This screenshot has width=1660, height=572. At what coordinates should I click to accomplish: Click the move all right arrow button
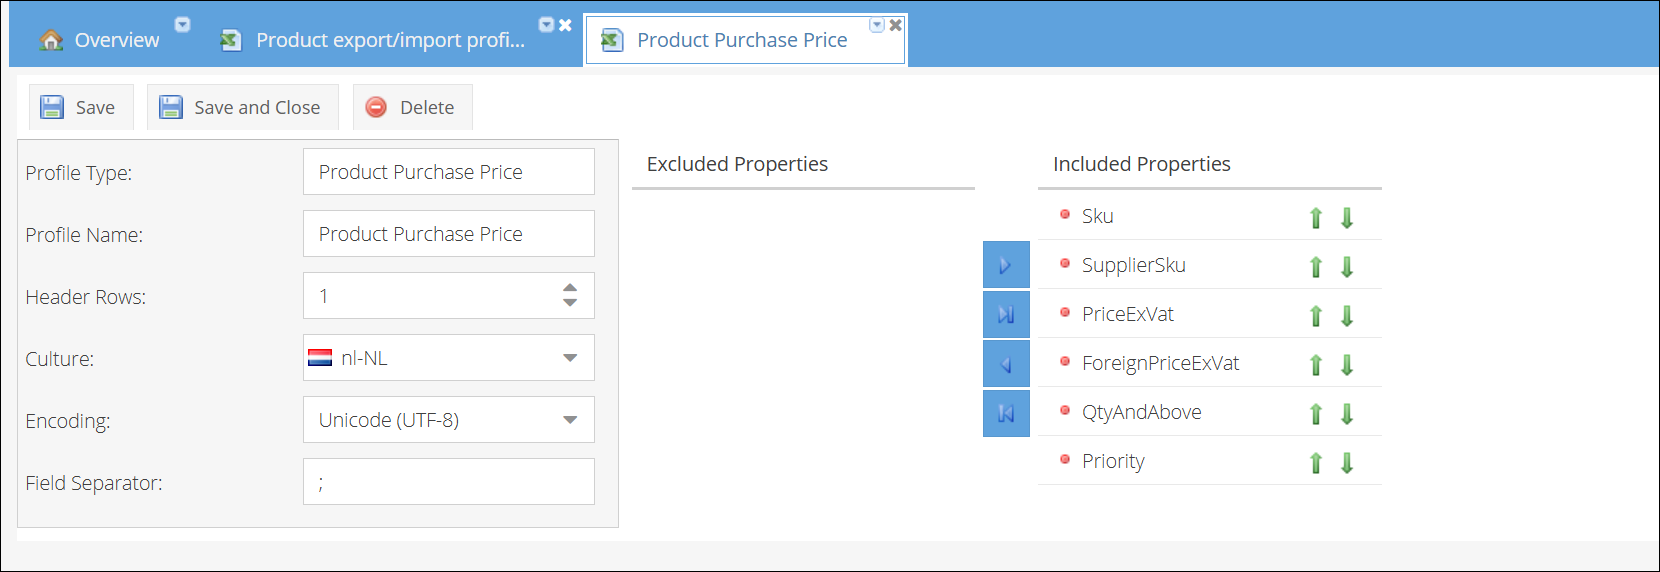[x=1006, y=315]
